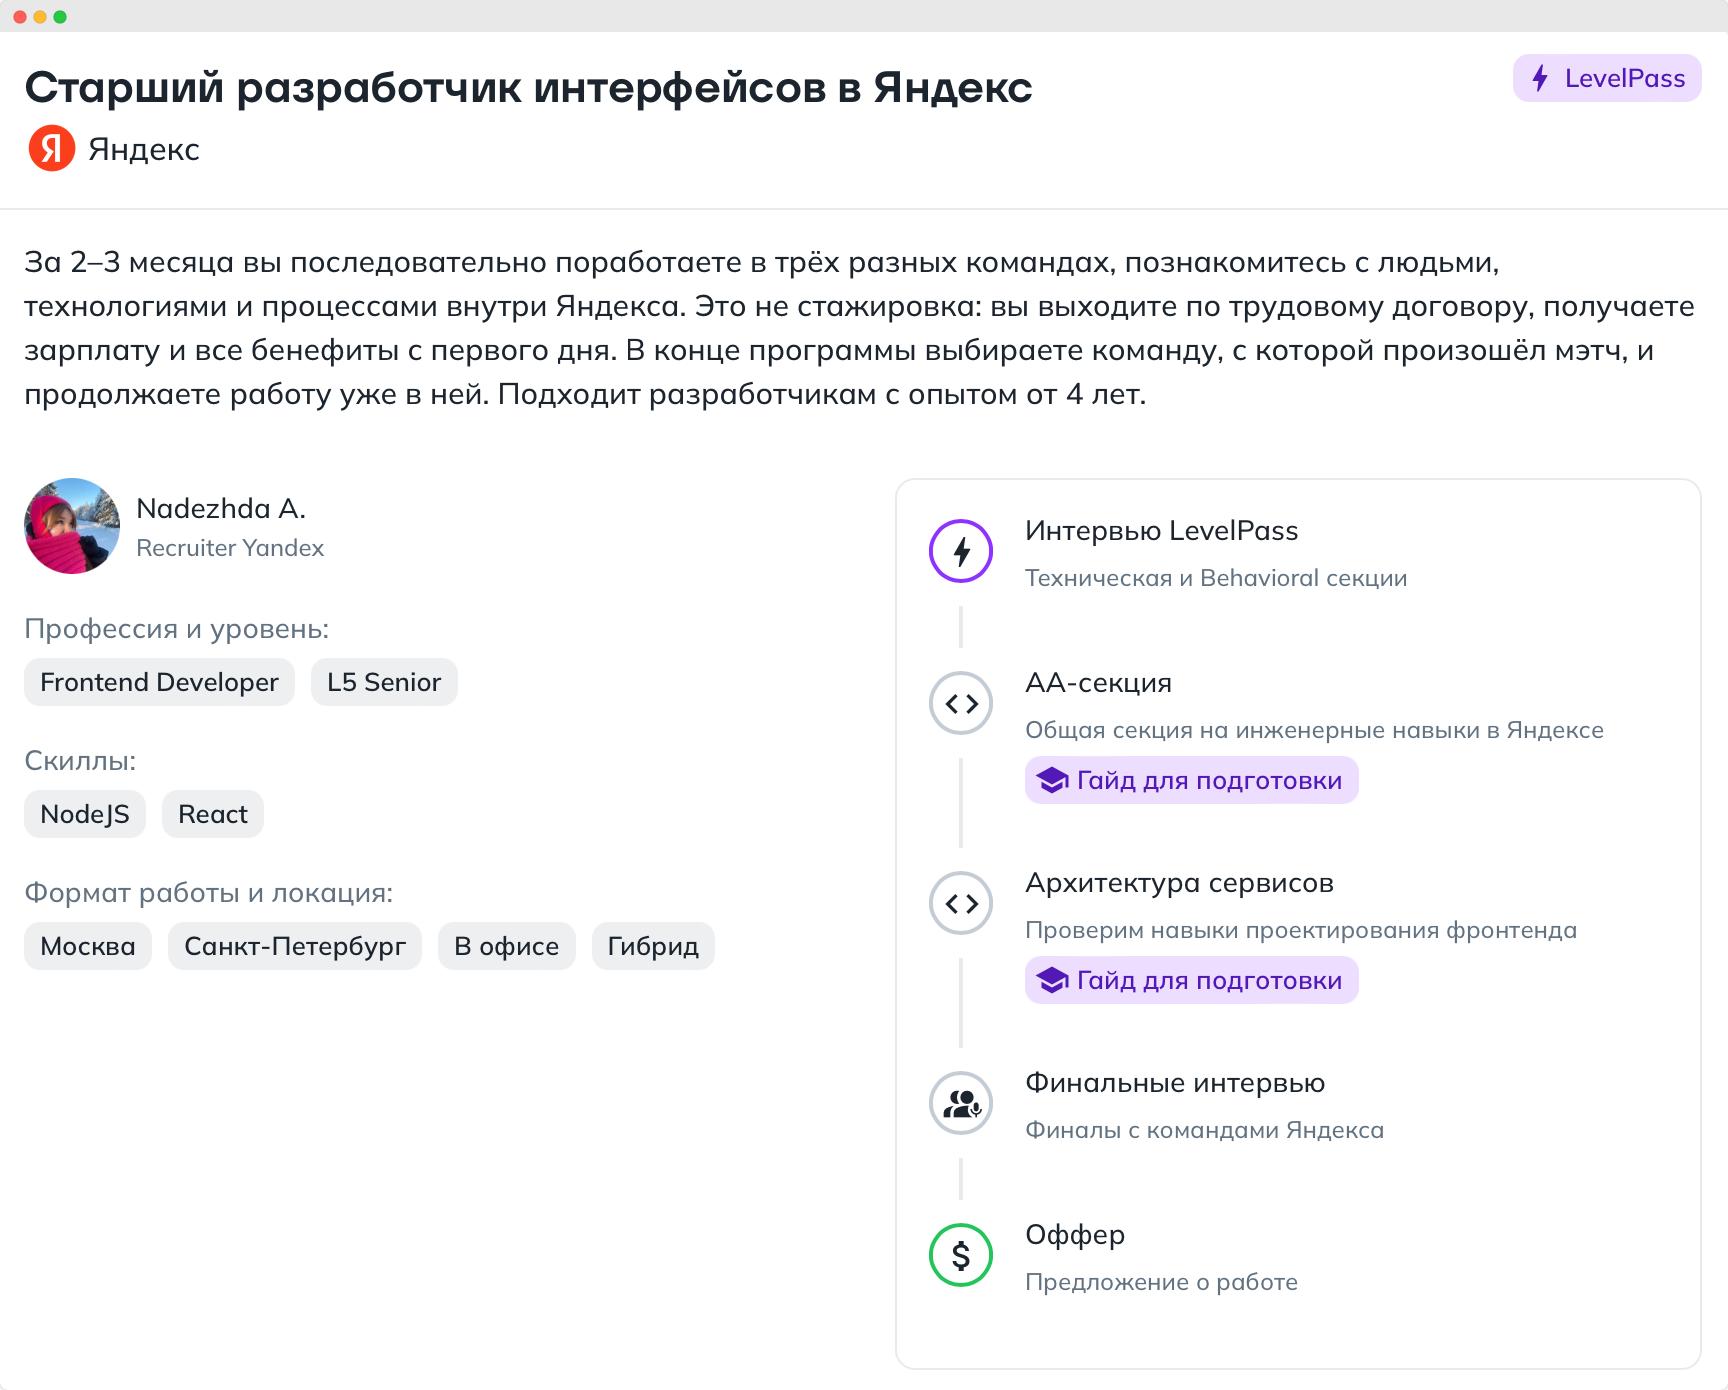Click Общая секция на инженерные навыки text
The height and width of the screenshot is (1390, 1728).
[x=1314, y=730]
